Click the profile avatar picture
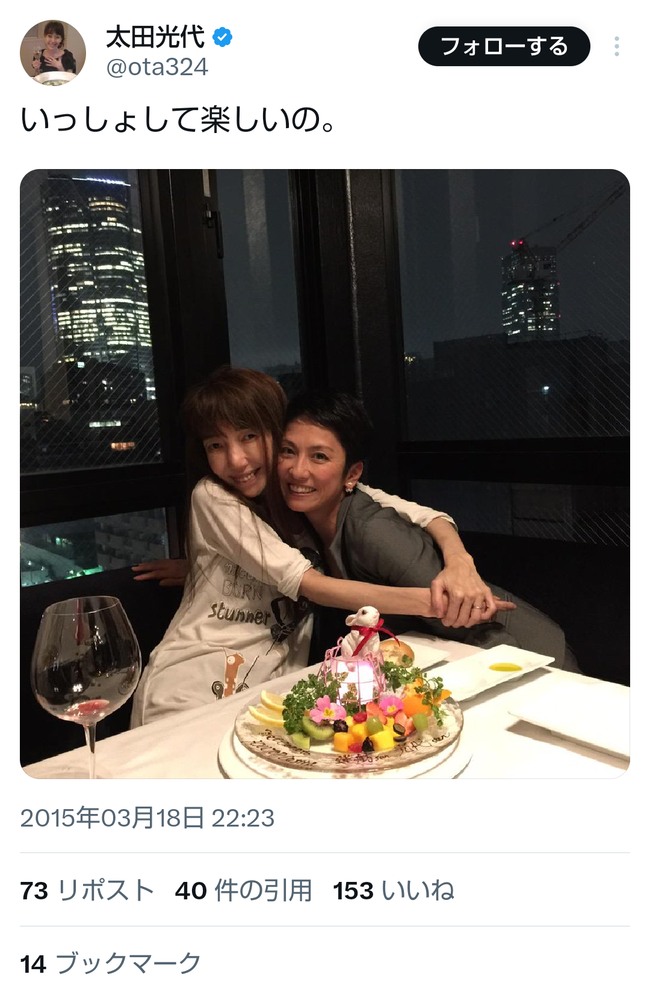650x992 pixels. (53, 53)
